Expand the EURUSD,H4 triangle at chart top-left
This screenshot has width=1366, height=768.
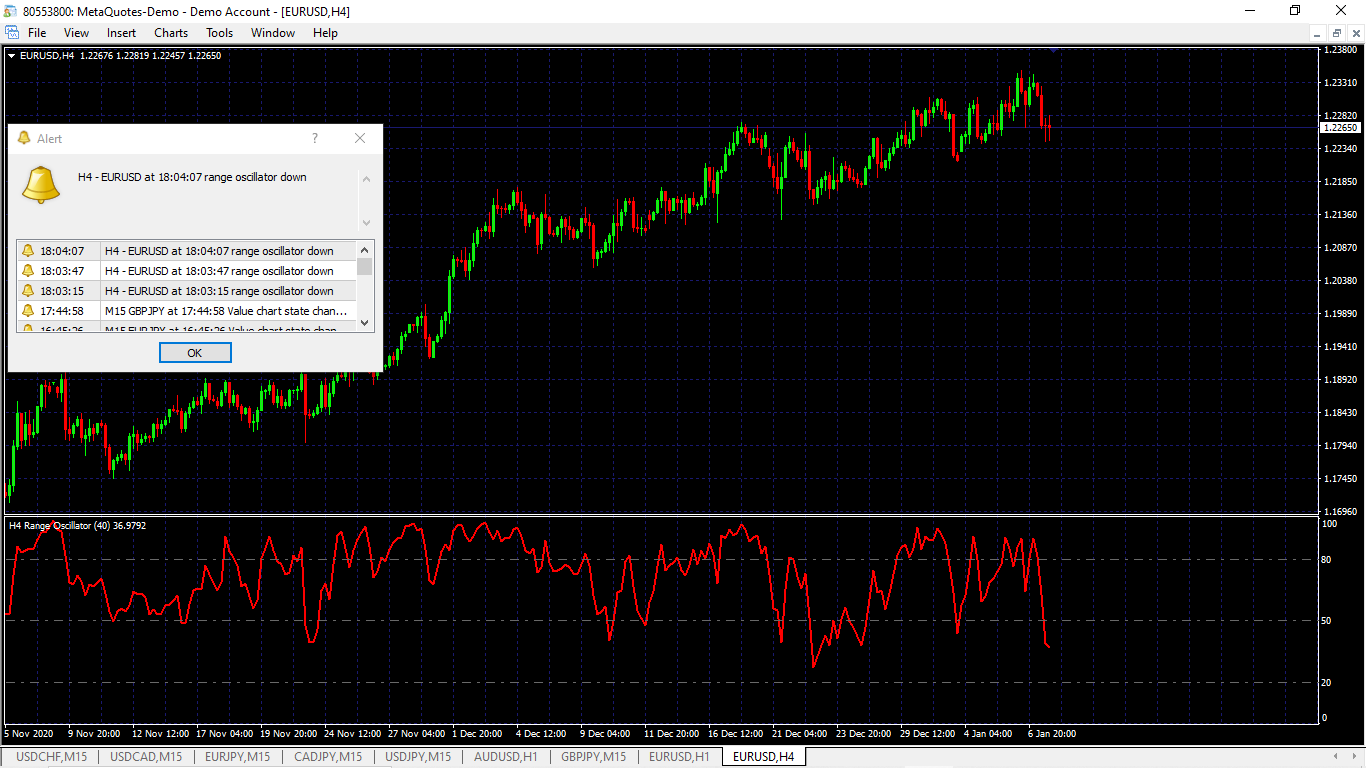[11, 56]
